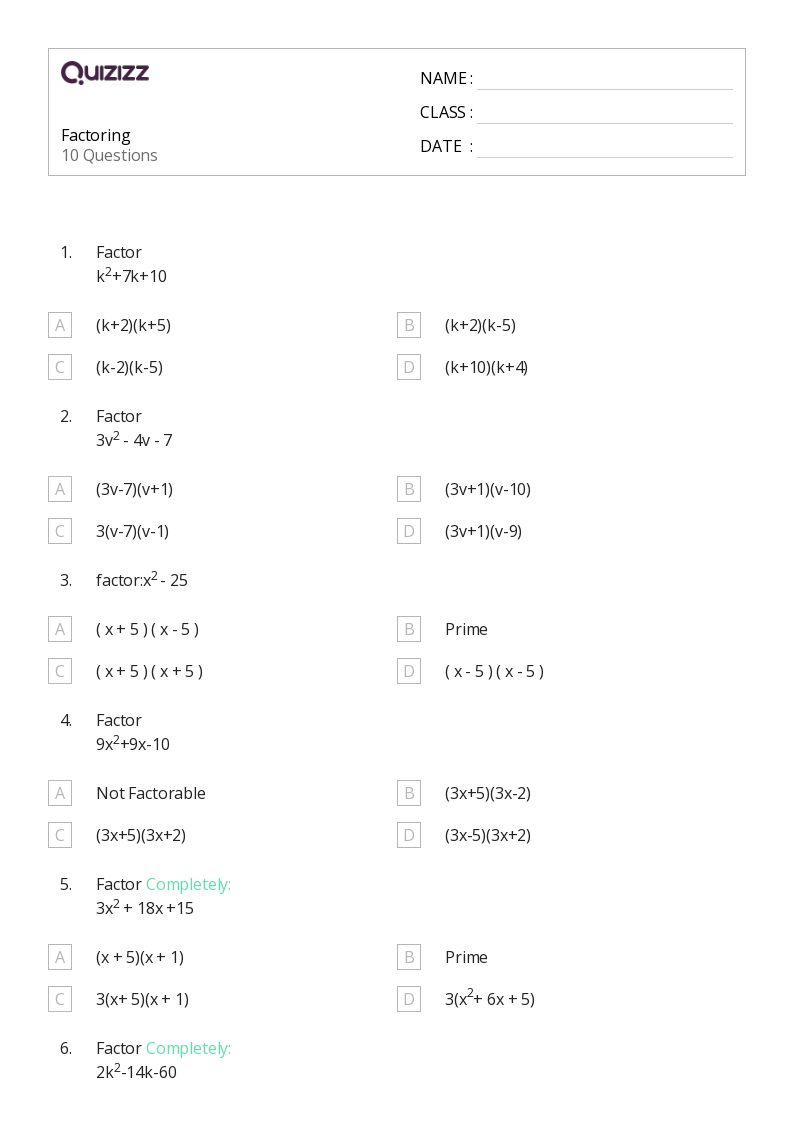This screenshot has height=1123, width=794.
Task: Check box C beside (k-2)(k-5)
Action: pyautogui.click(x=60, y=367)
